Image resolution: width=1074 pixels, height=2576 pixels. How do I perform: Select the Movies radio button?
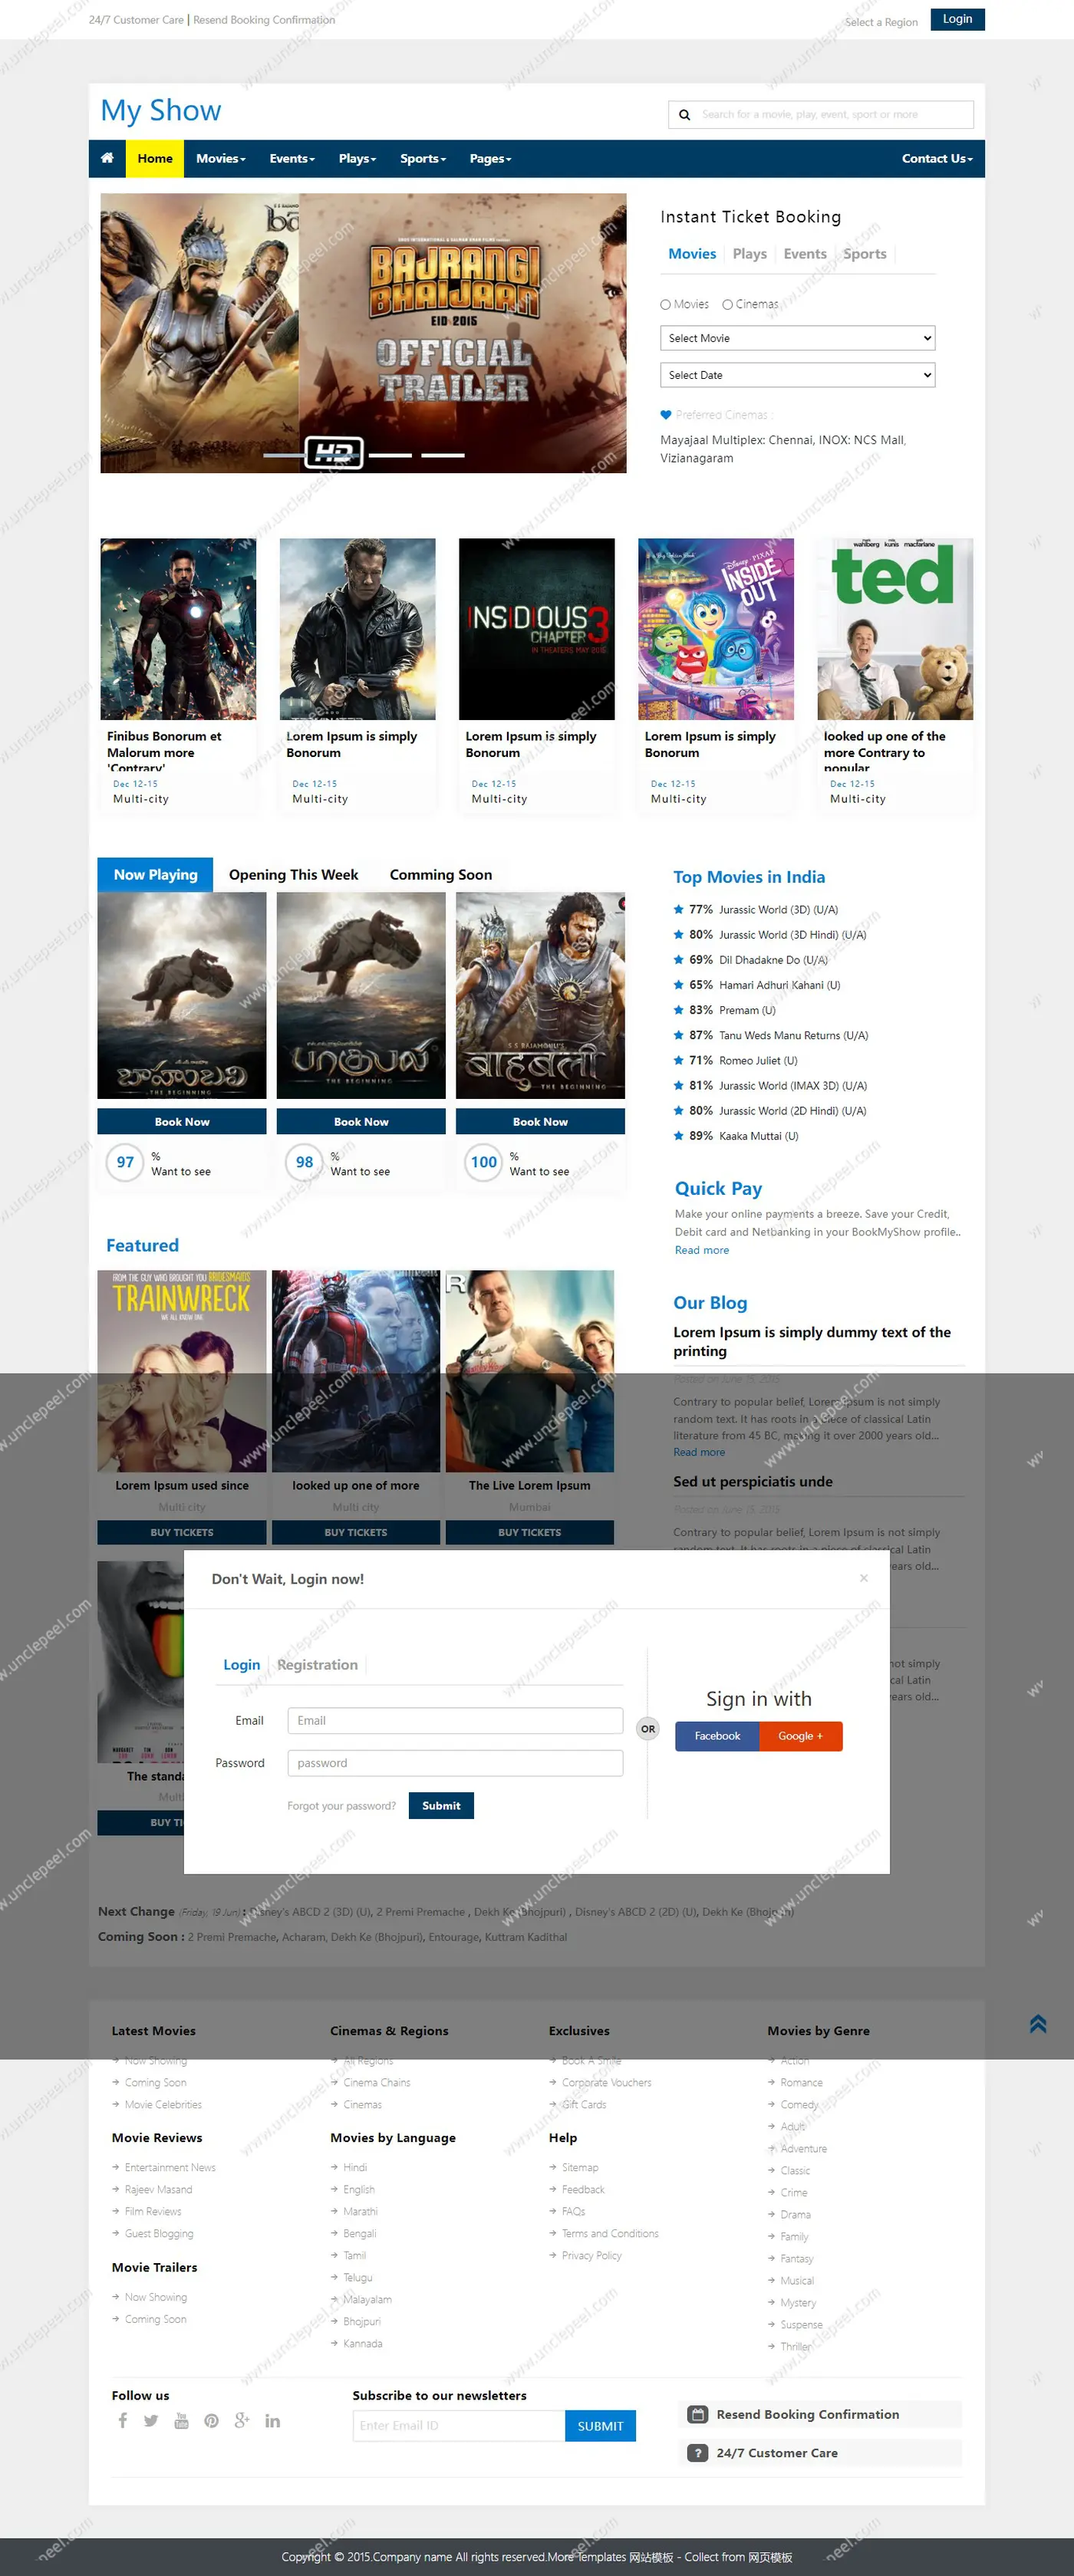tap(665, 304)
